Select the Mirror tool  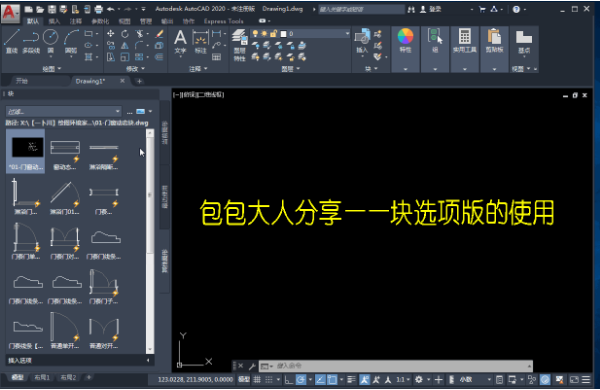[x=125, y=46]
